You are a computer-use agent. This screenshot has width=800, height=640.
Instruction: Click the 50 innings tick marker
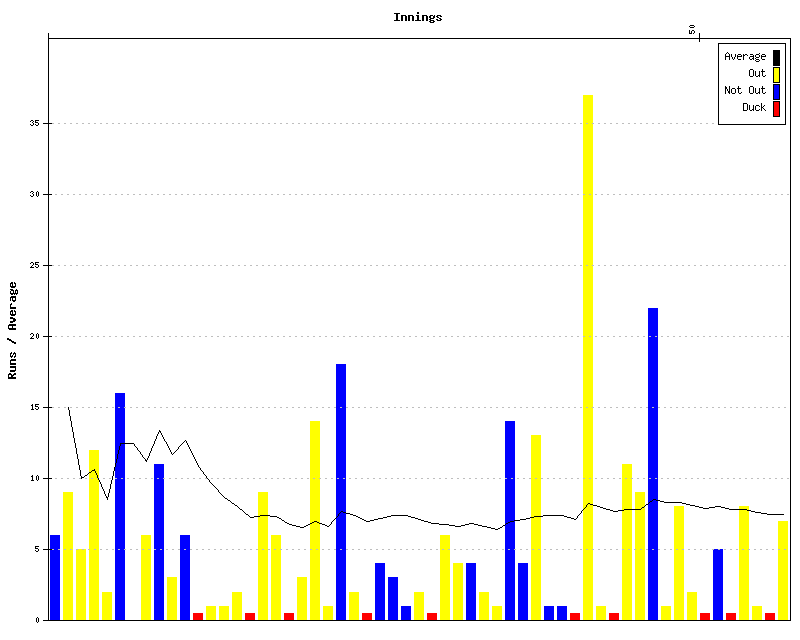[x=692, y=30]
